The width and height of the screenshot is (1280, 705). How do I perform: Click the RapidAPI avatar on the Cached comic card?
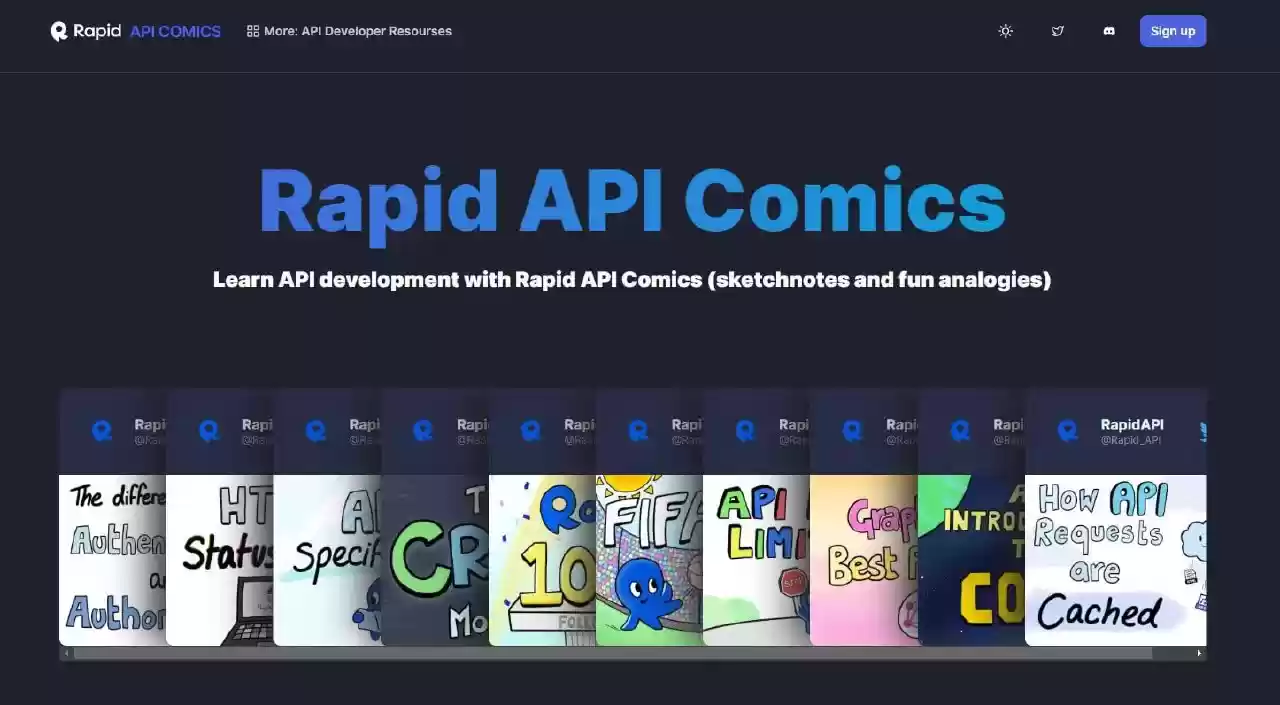click(1068, 431)
